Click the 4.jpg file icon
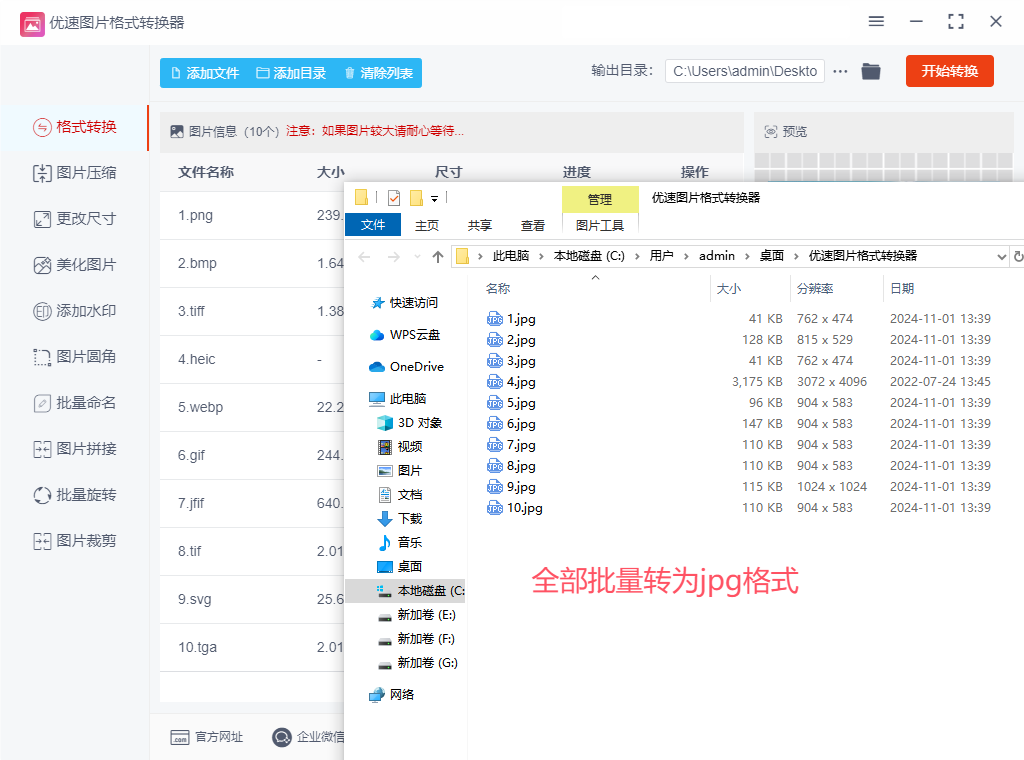The width and height of the screenshot is (1024, 760). point(495,381)
